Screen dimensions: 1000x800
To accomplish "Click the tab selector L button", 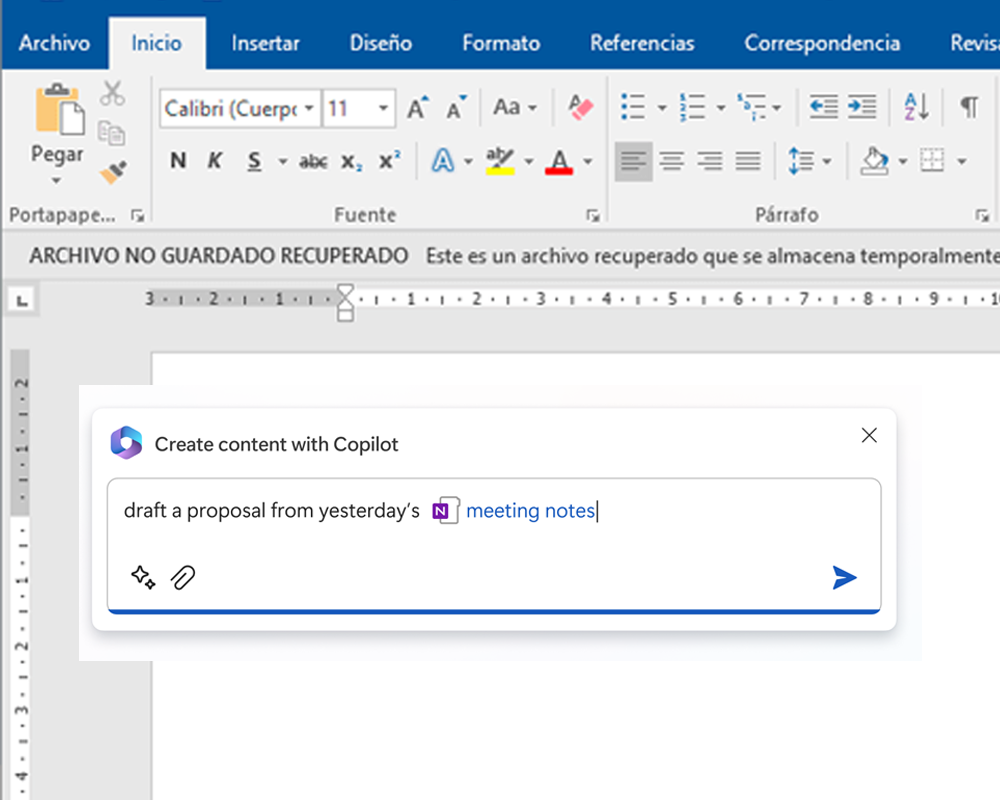I will pyautogui.click(x=23, y=300).
